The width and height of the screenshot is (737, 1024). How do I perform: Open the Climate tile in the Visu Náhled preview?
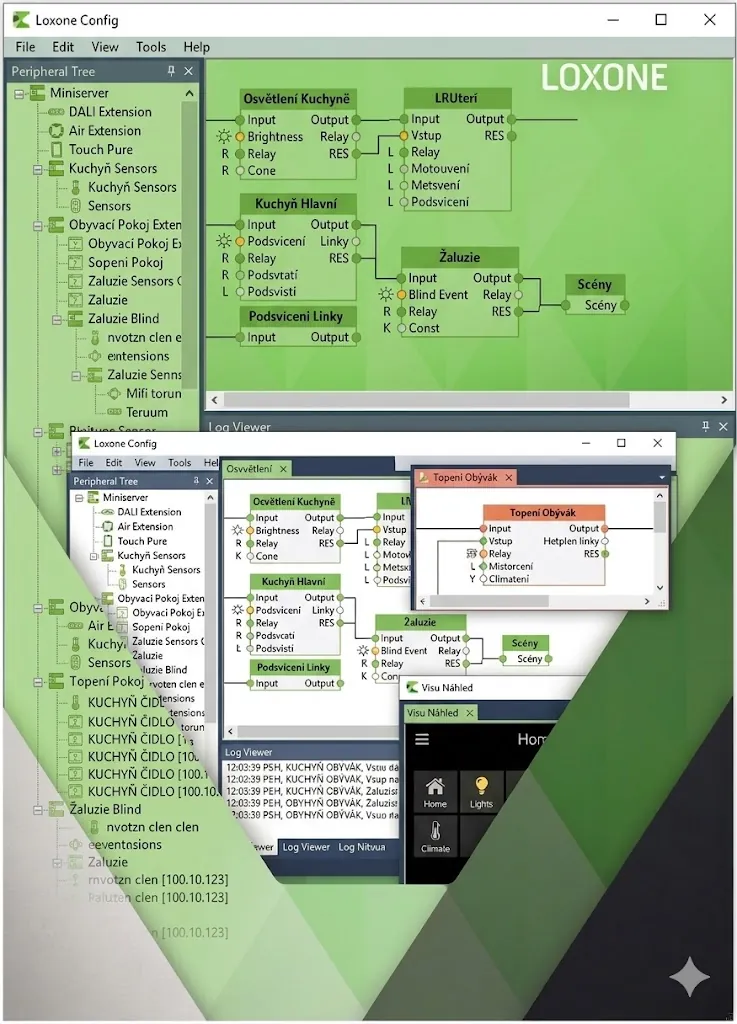(x=435, y=837)
